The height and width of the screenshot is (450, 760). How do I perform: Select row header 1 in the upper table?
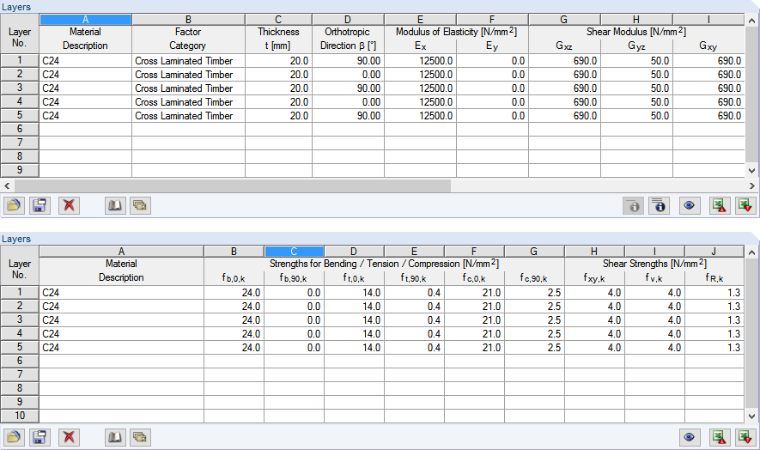click(x=19, y=61)
